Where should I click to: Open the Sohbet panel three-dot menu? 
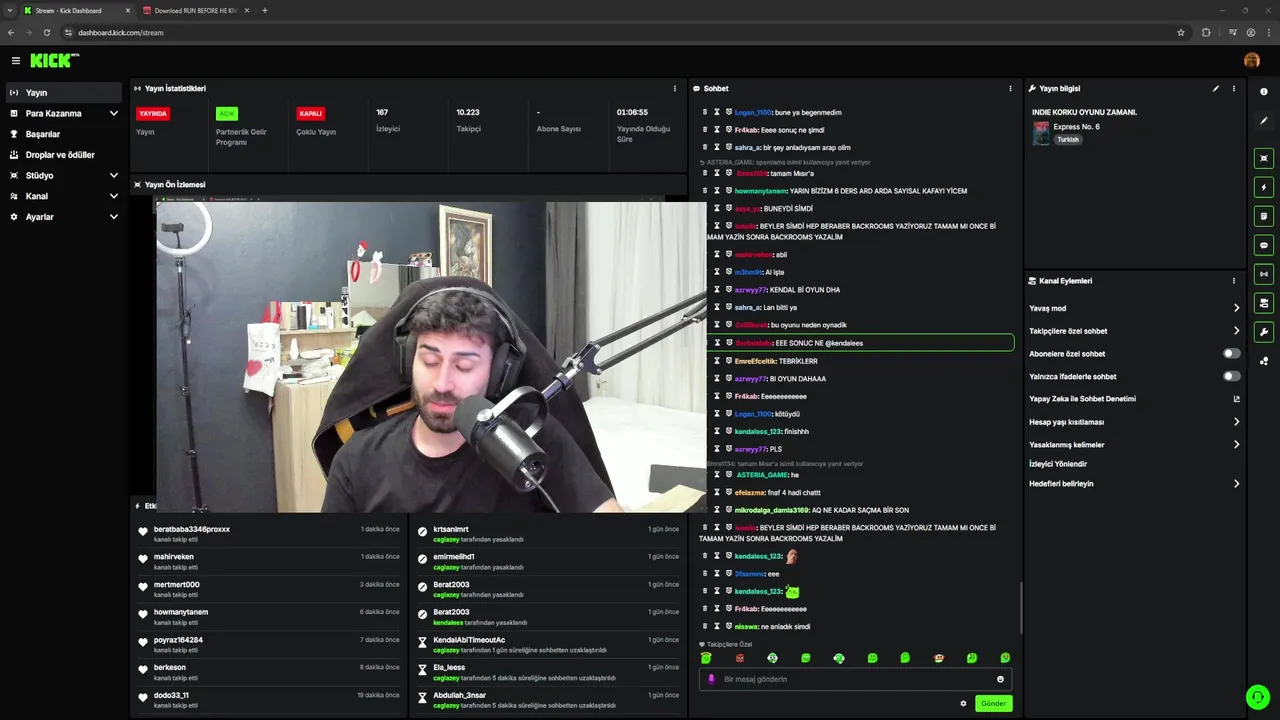(1010, 88)
